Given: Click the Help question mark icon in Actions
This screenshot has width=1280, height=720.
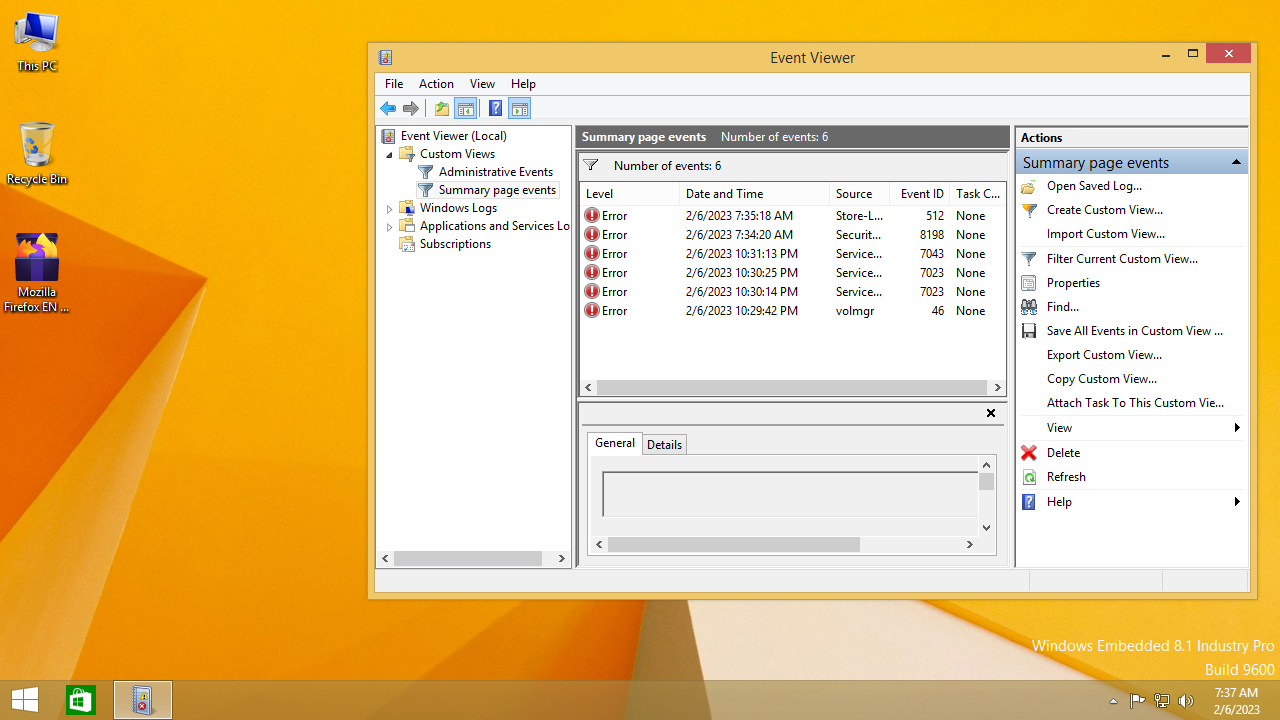Looking at the screenshot, I should (x=1028, y=502).
